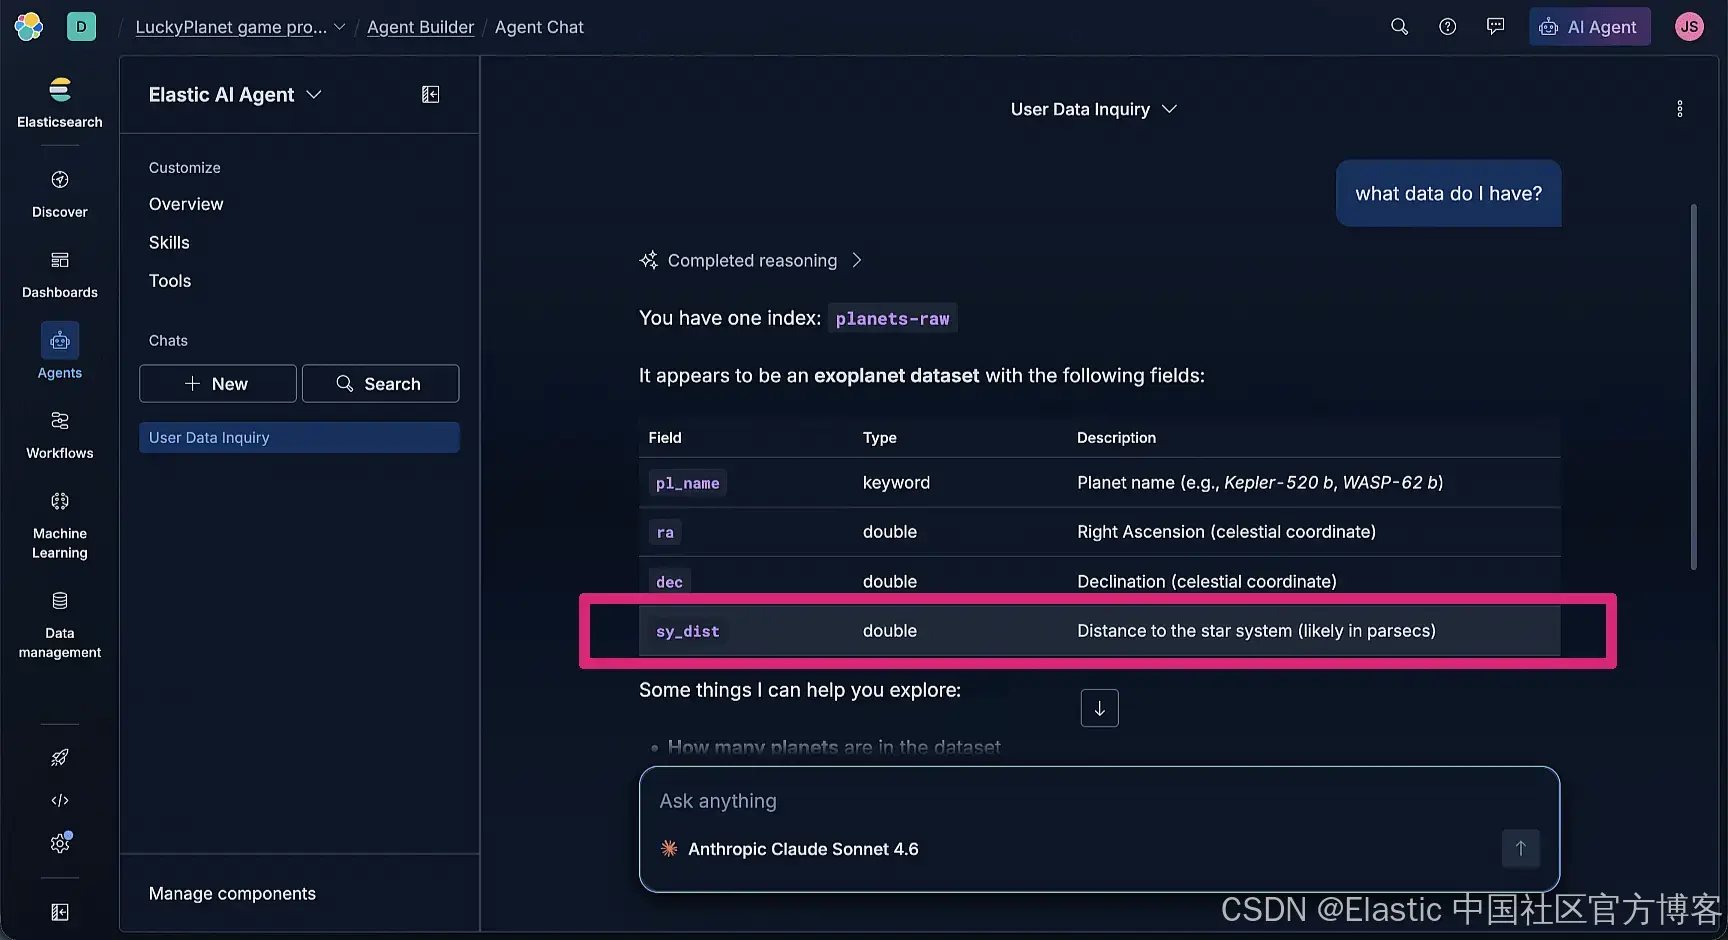Open Data management in the sidebar
The image size is (1728, 940).
click(x=60, y=625)
